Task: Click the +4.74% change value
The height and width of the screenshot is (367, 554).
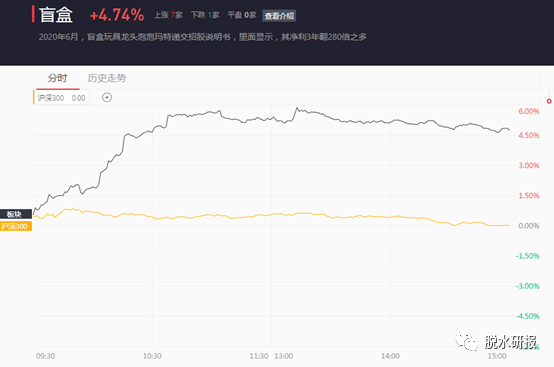Action: (117, 15)
